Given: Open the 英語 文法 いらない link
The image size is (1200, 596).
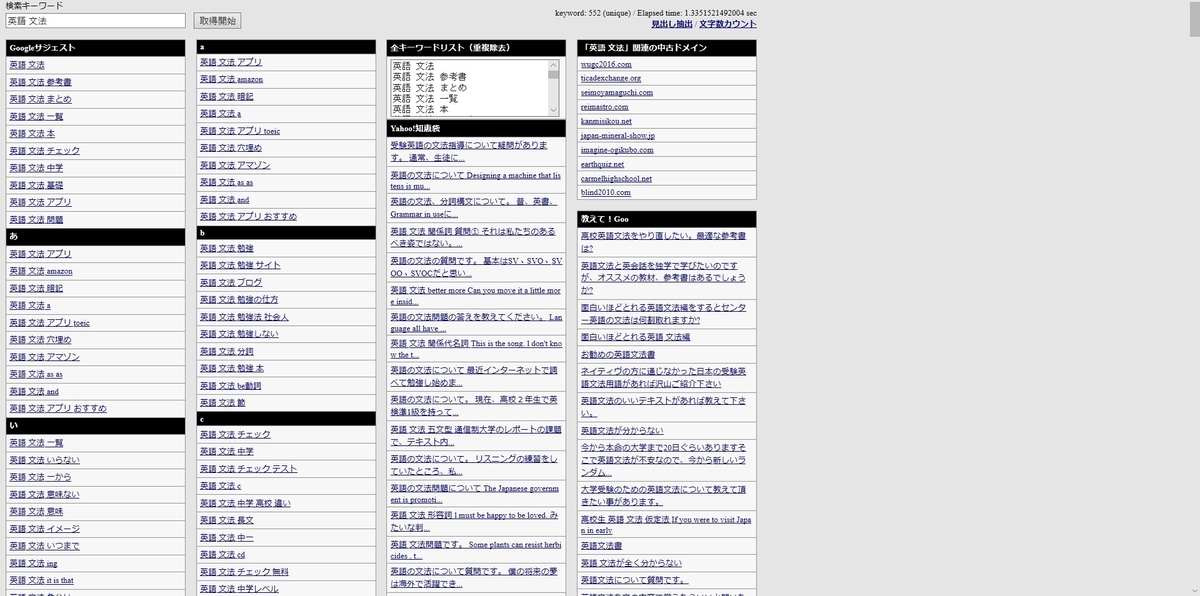Looking at the screenshot, I should [x=44, y=460].
